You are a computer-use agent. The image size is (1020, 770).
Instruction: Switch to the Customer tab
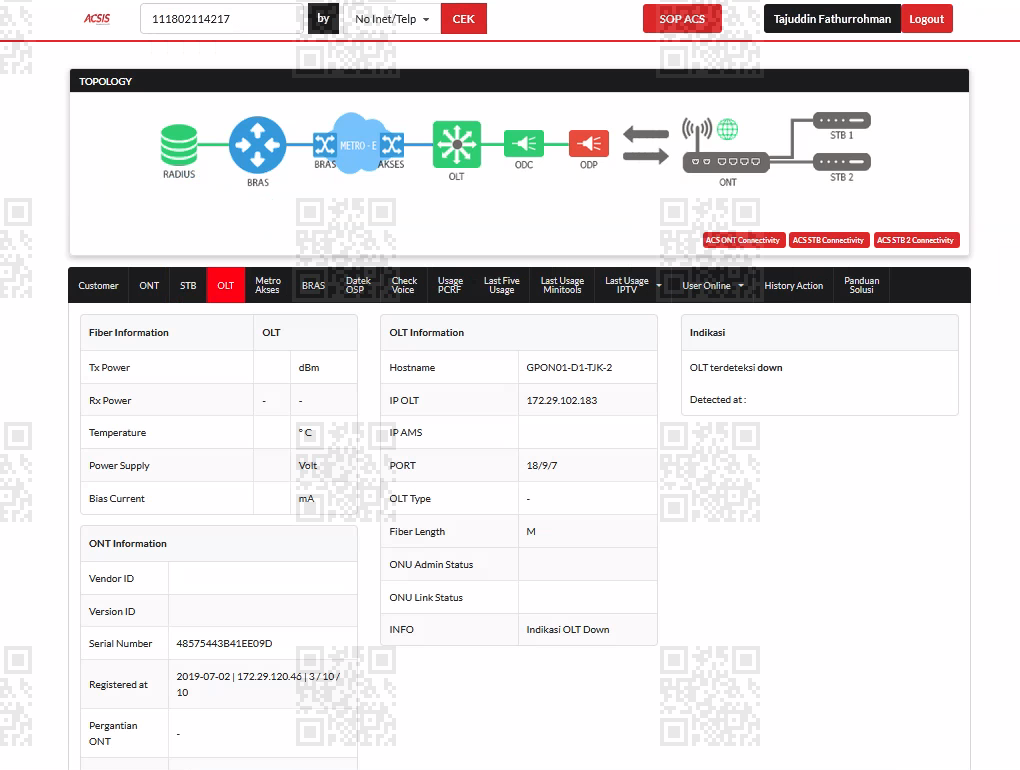coord(98,285)
